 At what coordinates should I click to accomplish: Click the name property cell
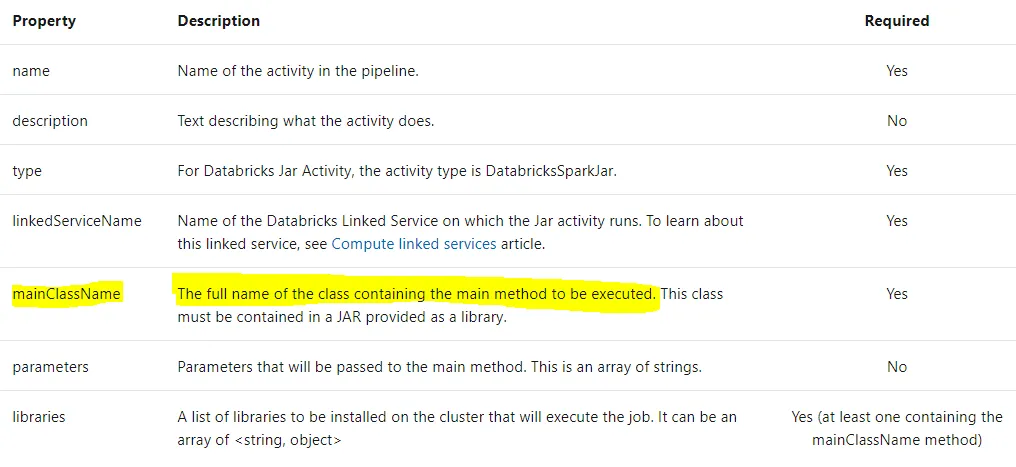tap(30, 71)
